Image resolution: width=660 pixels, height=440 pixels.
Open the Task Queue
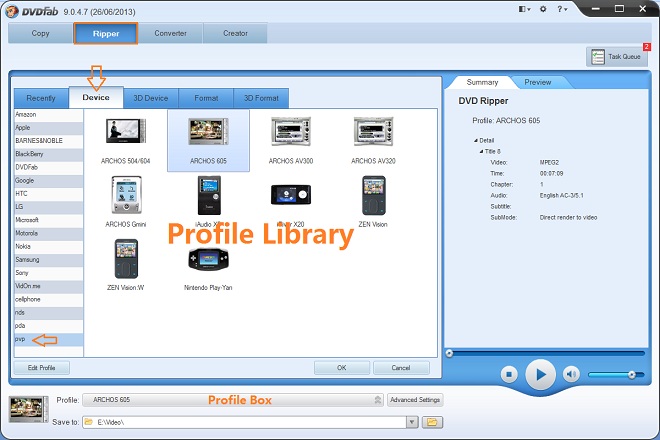tap(617, 56)
